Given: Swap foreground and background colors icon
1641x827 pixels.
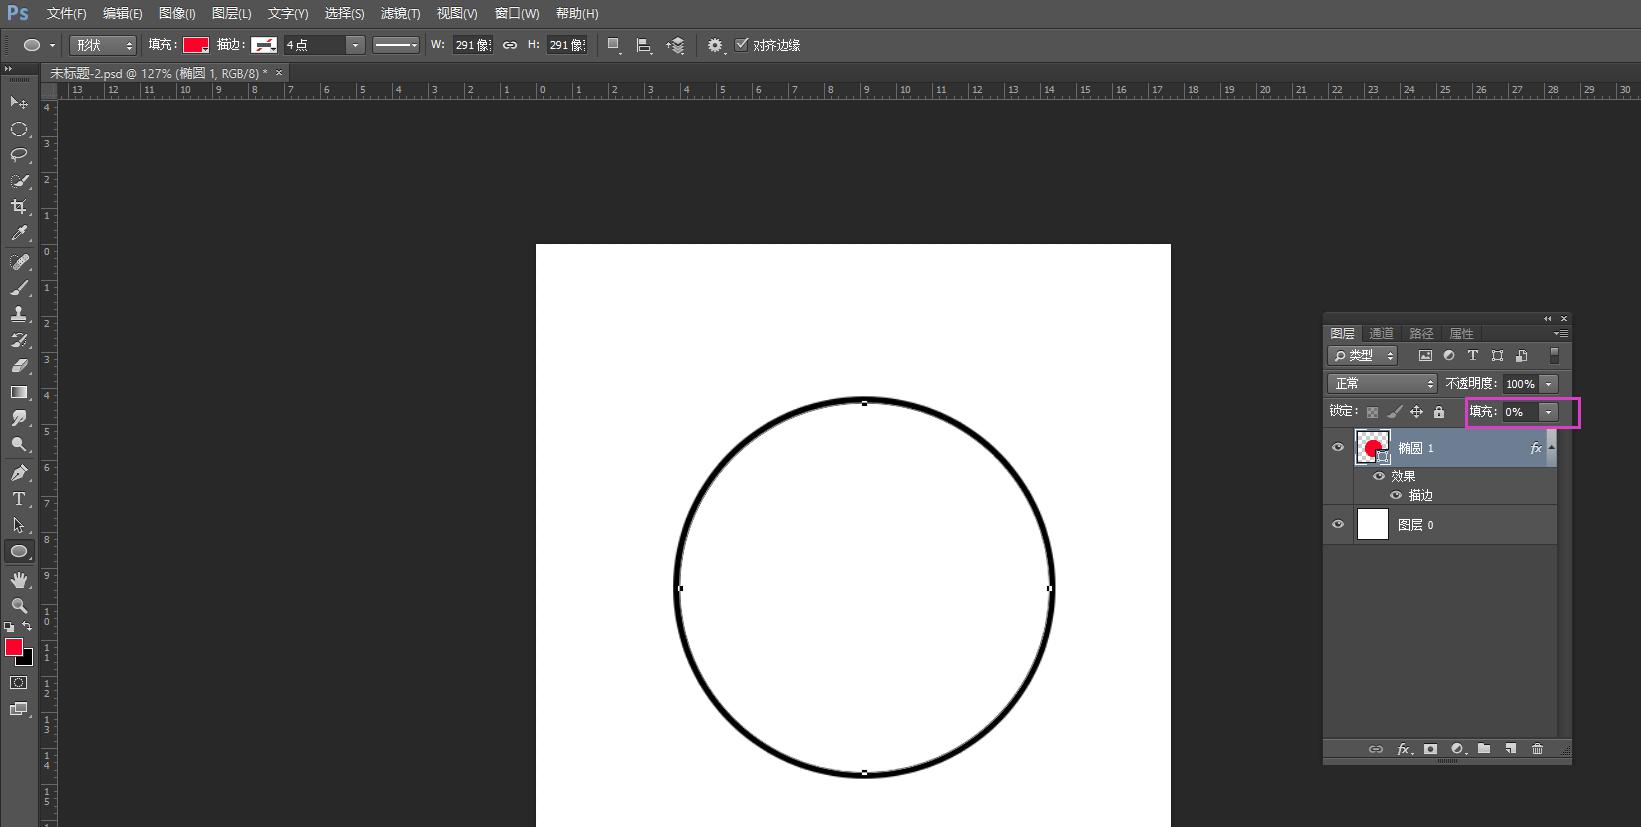Looking at the screenshot, I should (27, 627).
